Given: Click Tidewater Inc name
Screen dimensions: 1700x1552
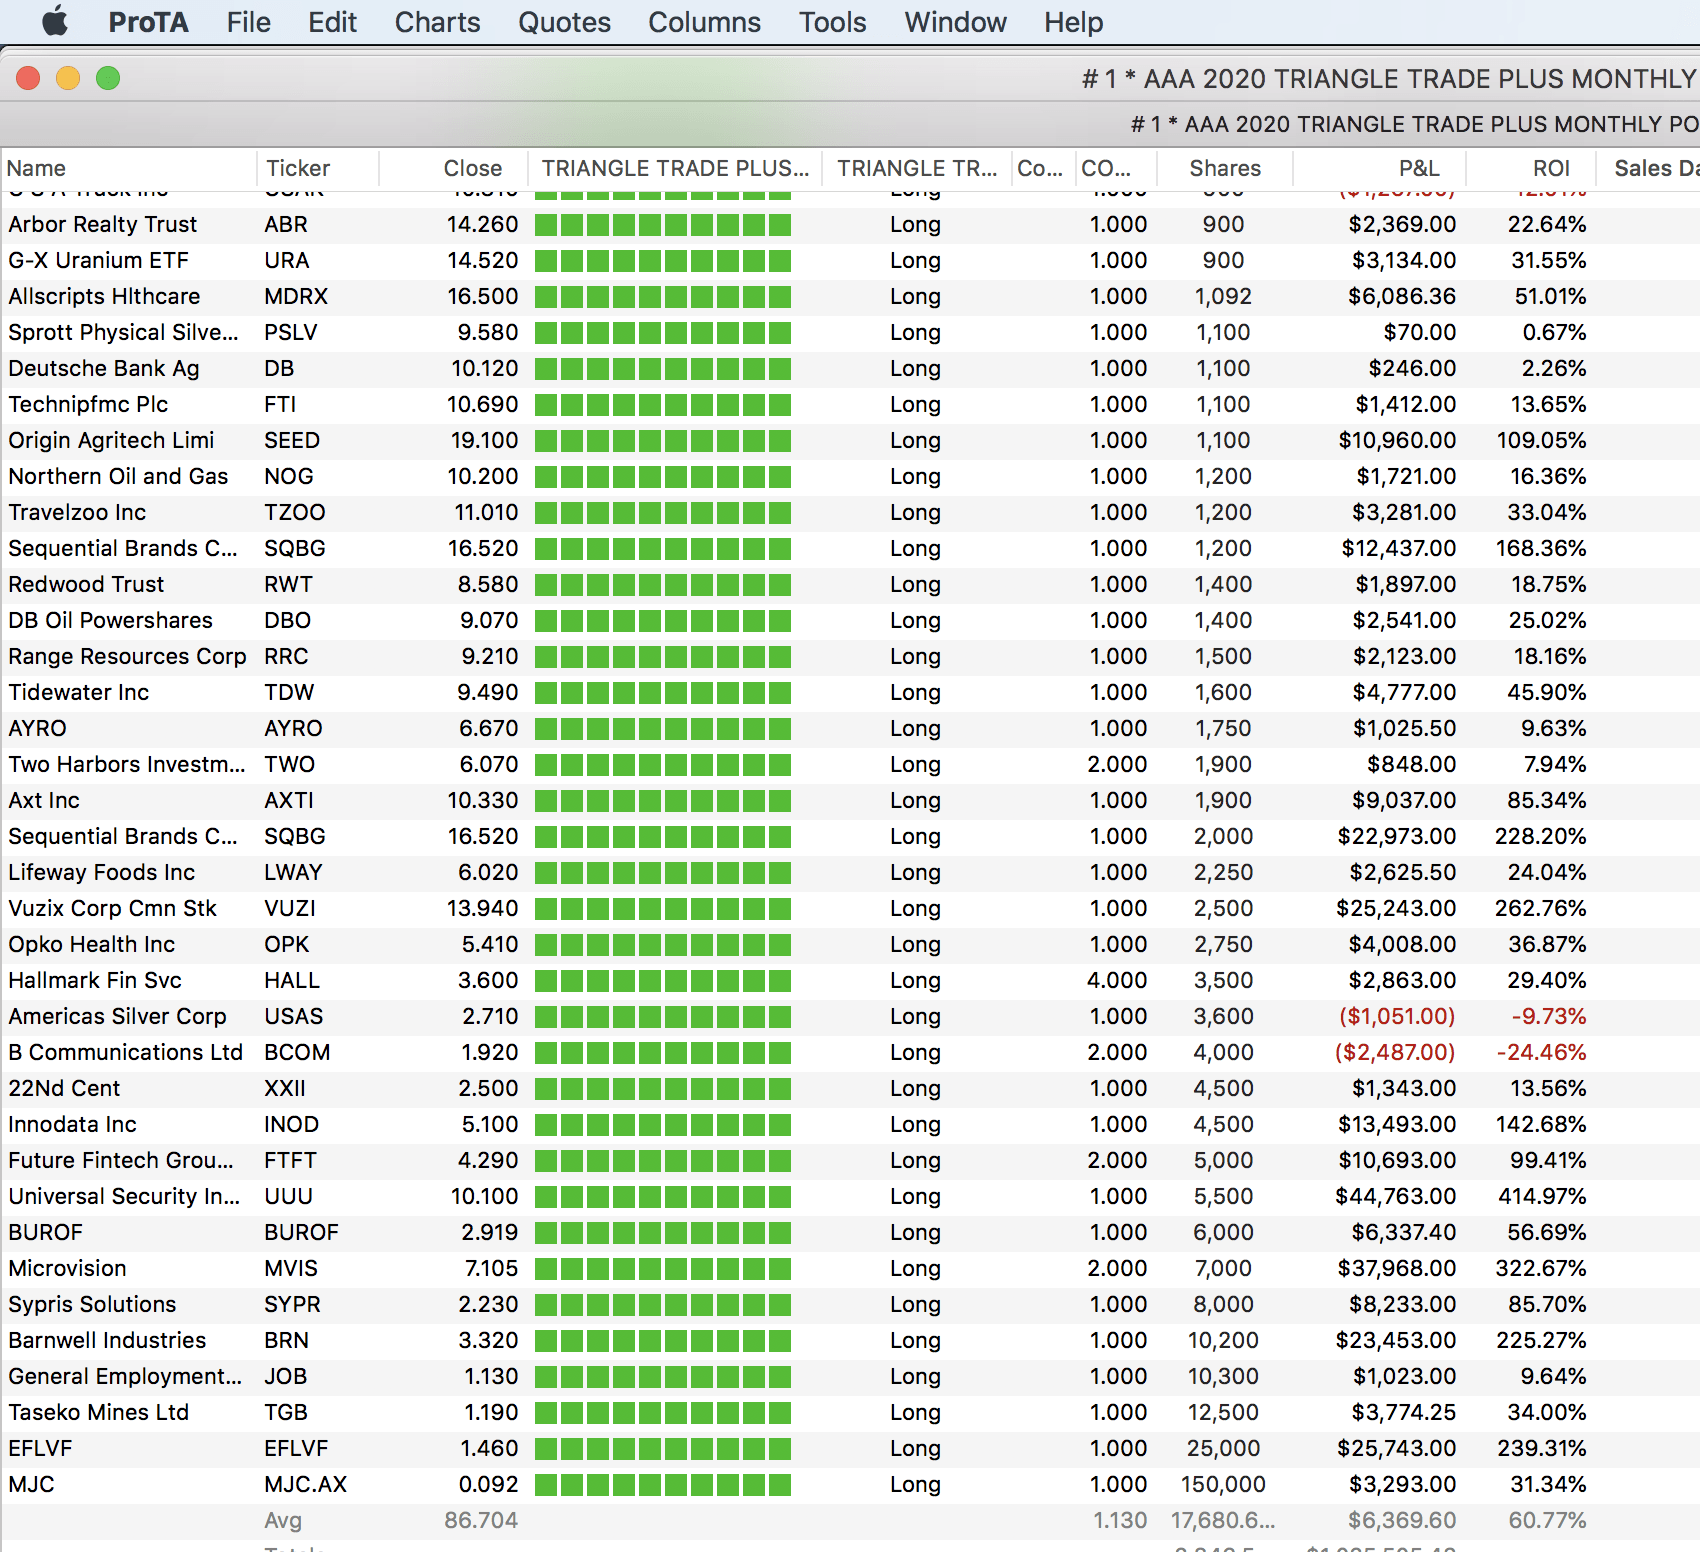Looking at the screenshot, I should point(78,692).
